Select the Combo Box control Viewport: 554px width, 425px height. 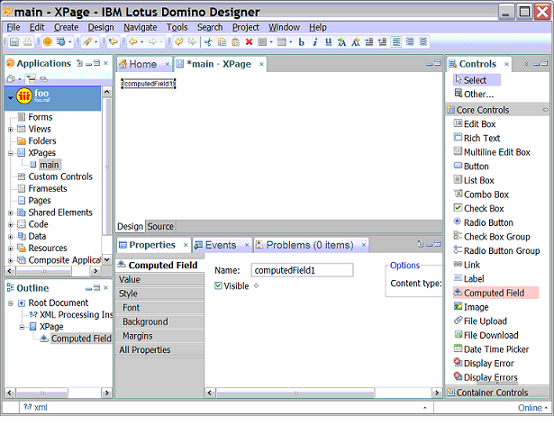point(481,195)
